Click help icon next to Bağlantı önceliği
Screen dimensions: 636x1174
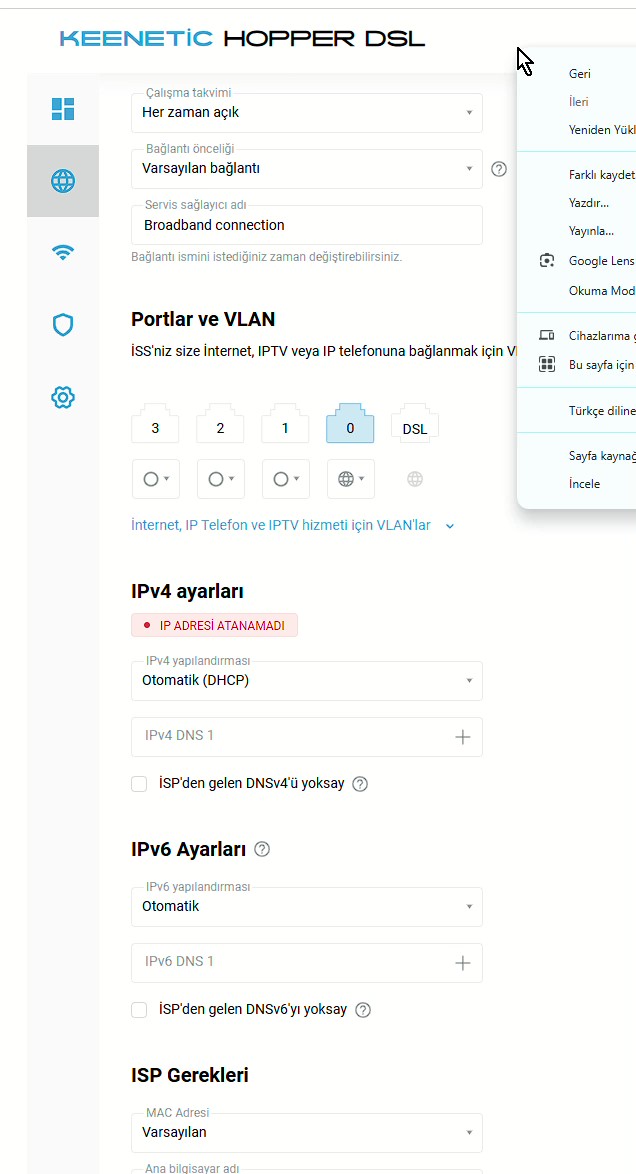(x=499, y=169)
